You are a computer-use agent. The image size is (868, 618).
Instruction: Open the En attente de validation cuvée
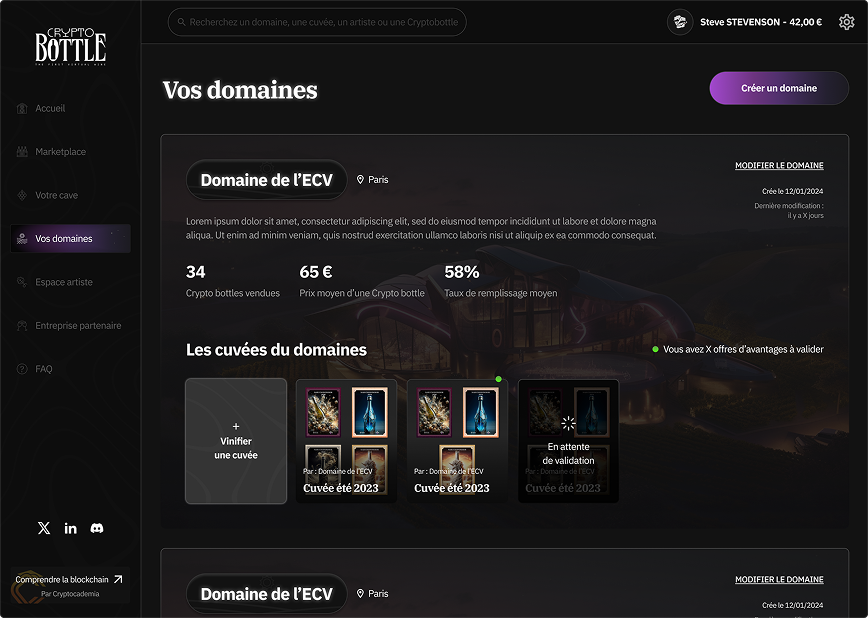(568, 440)
